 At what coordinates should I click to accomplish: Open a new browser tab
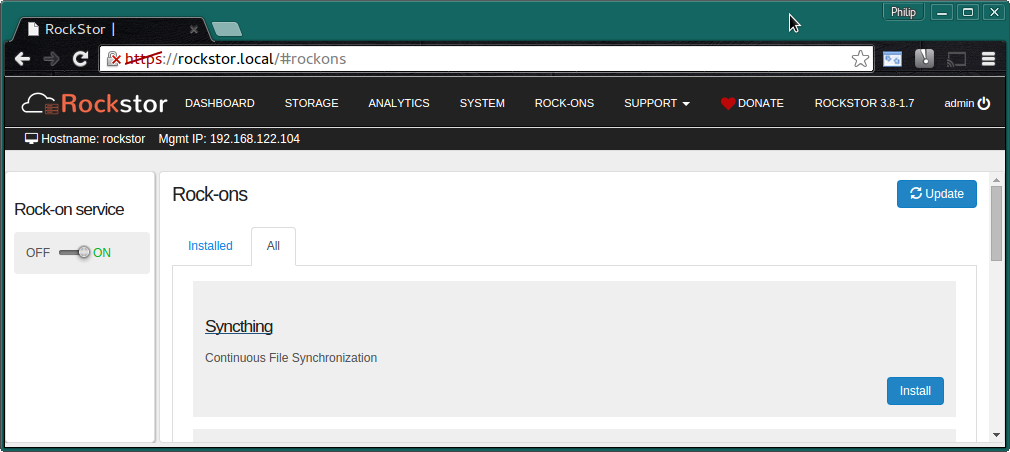pos(227,29)
